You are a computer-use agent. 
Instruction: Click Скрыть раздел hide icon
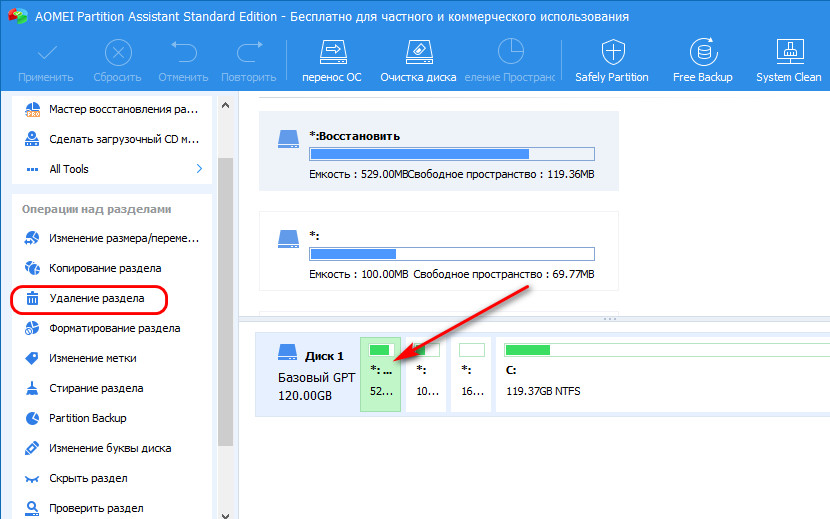32,479
